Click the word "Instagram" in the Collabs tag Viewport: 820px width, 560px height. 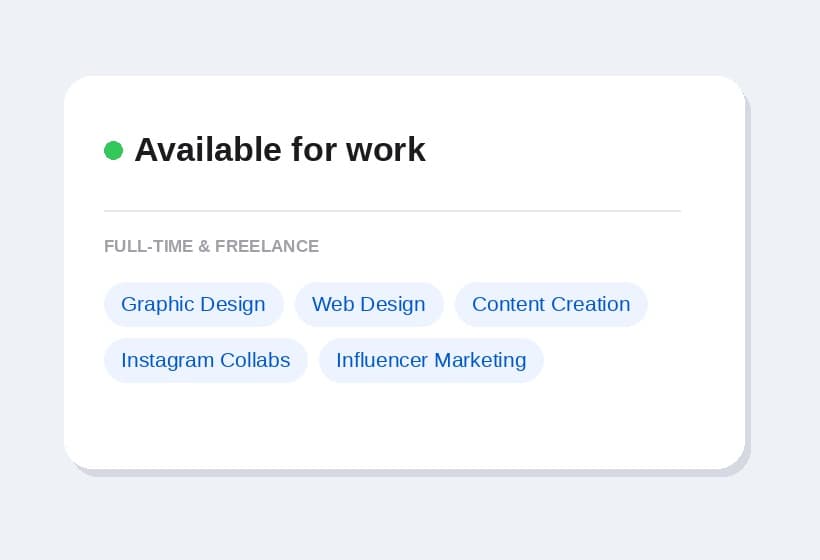pos(167,360)
